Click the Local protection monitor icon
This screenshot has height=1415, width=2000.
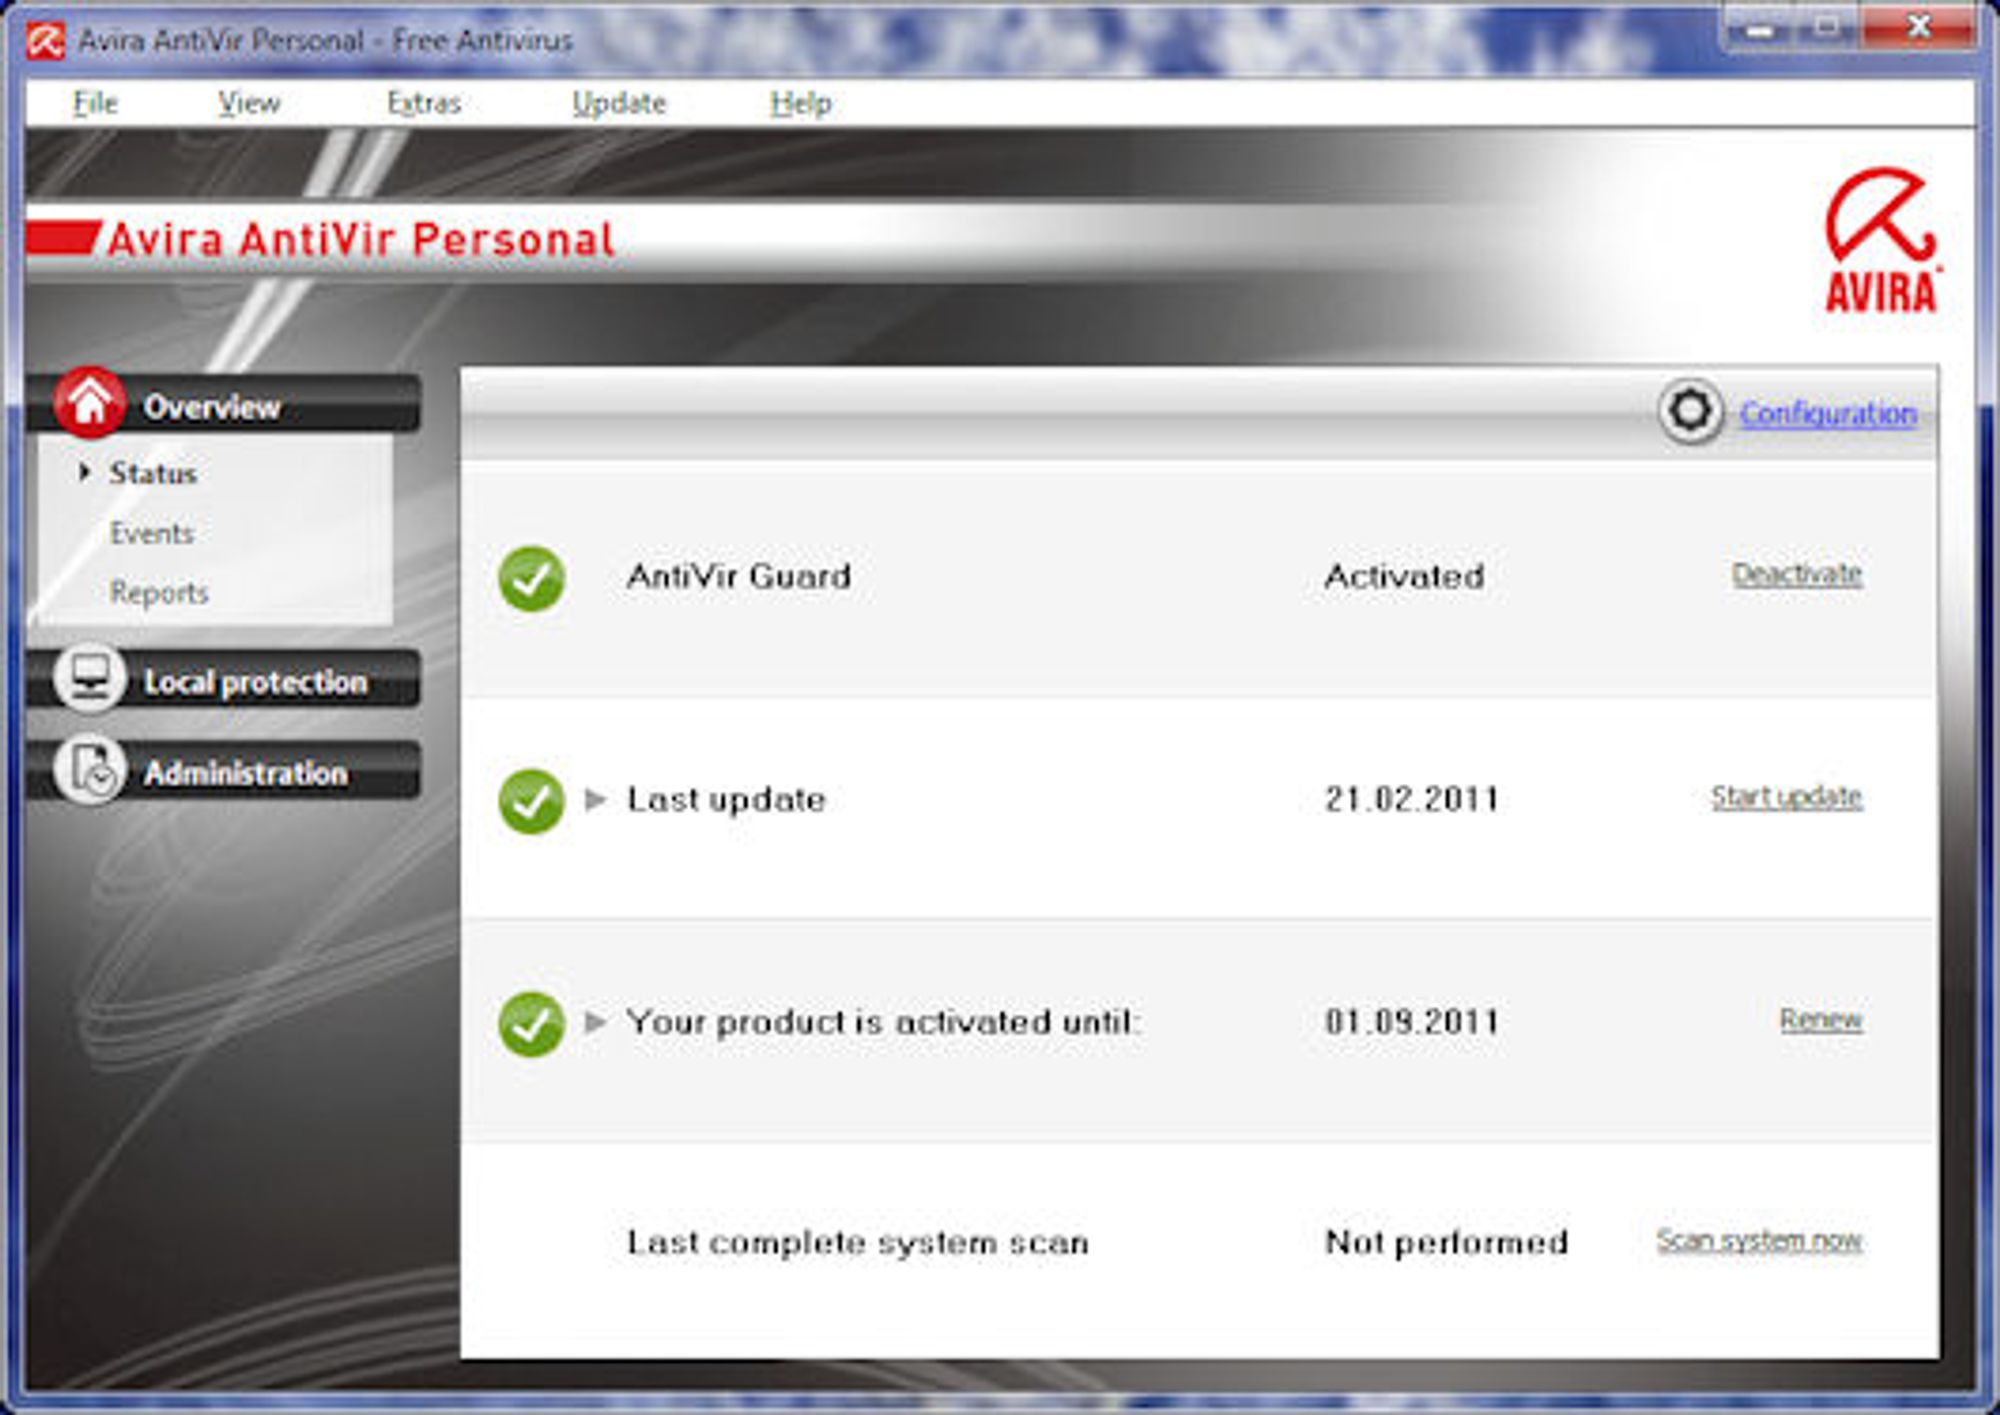pyautogui.click(x=90, y=679)
